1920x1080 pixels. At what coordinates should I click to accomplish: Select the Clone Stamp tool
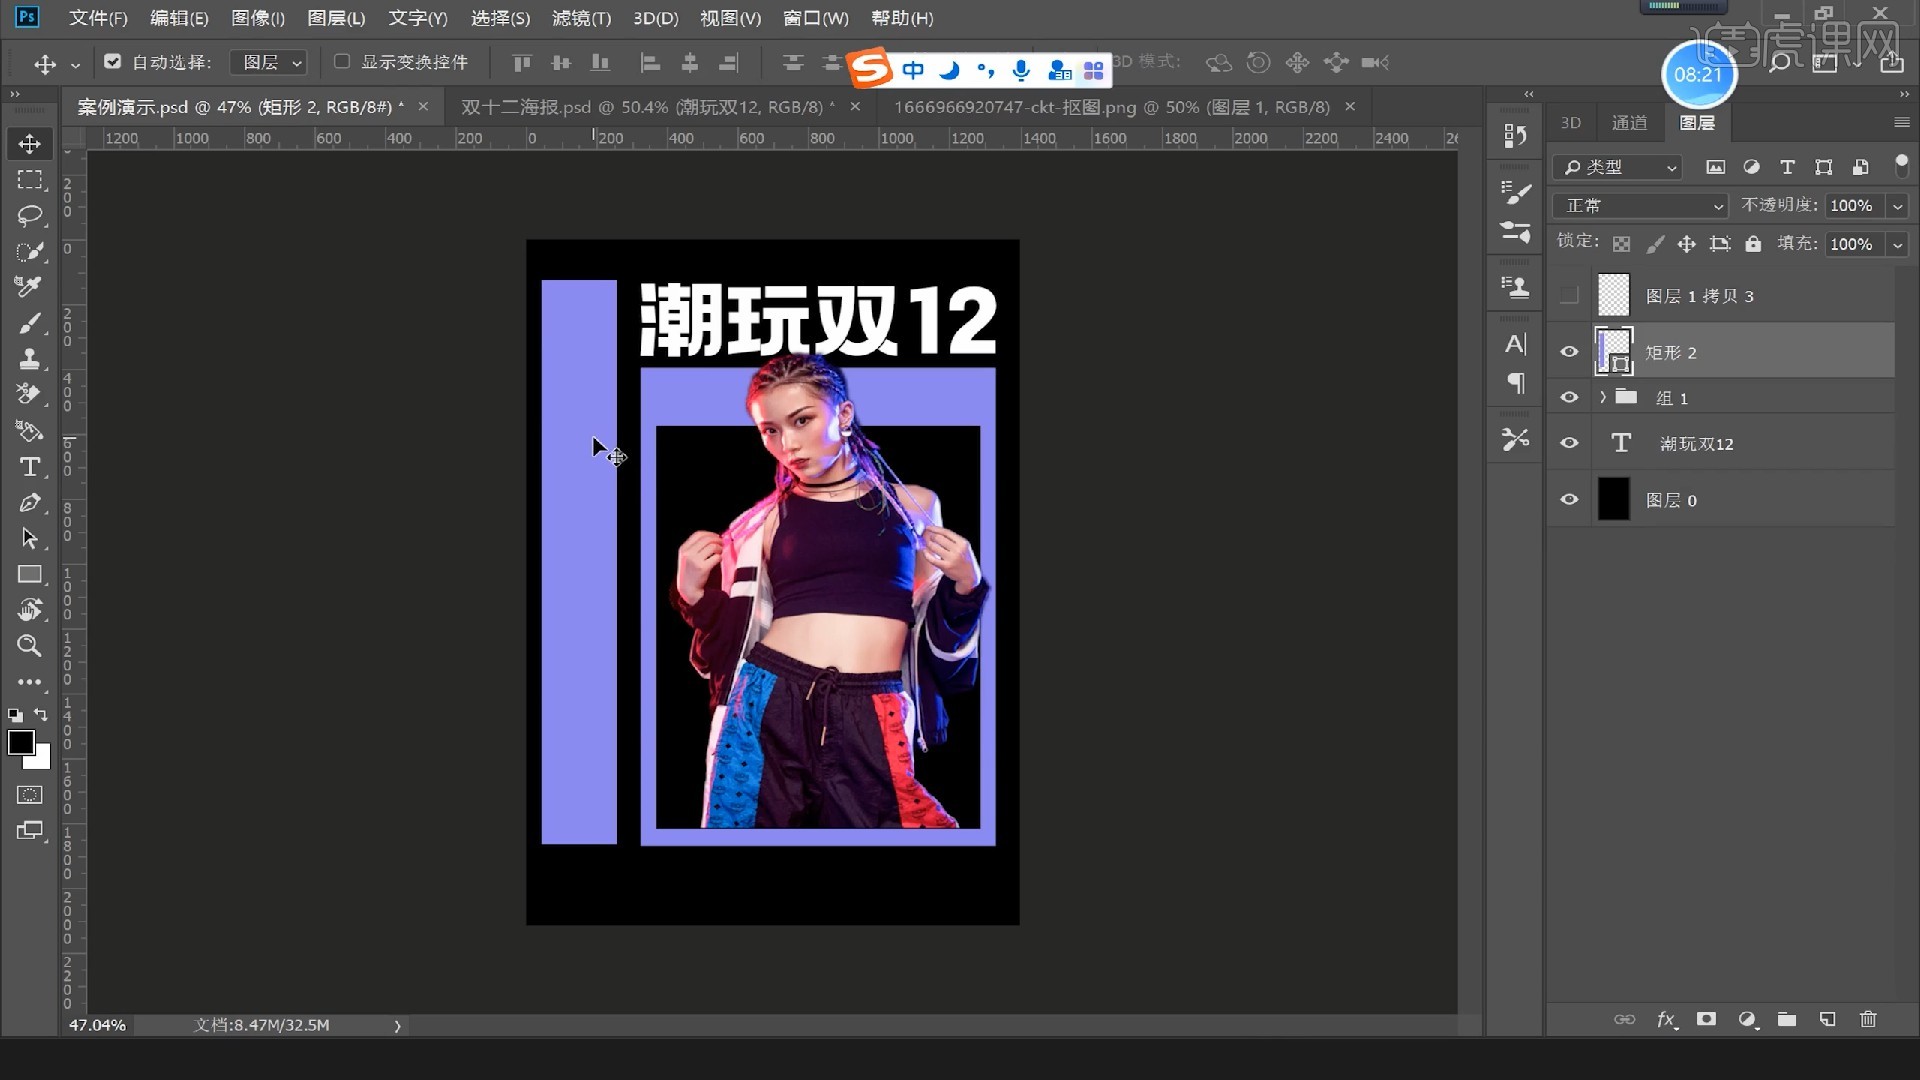29,359
